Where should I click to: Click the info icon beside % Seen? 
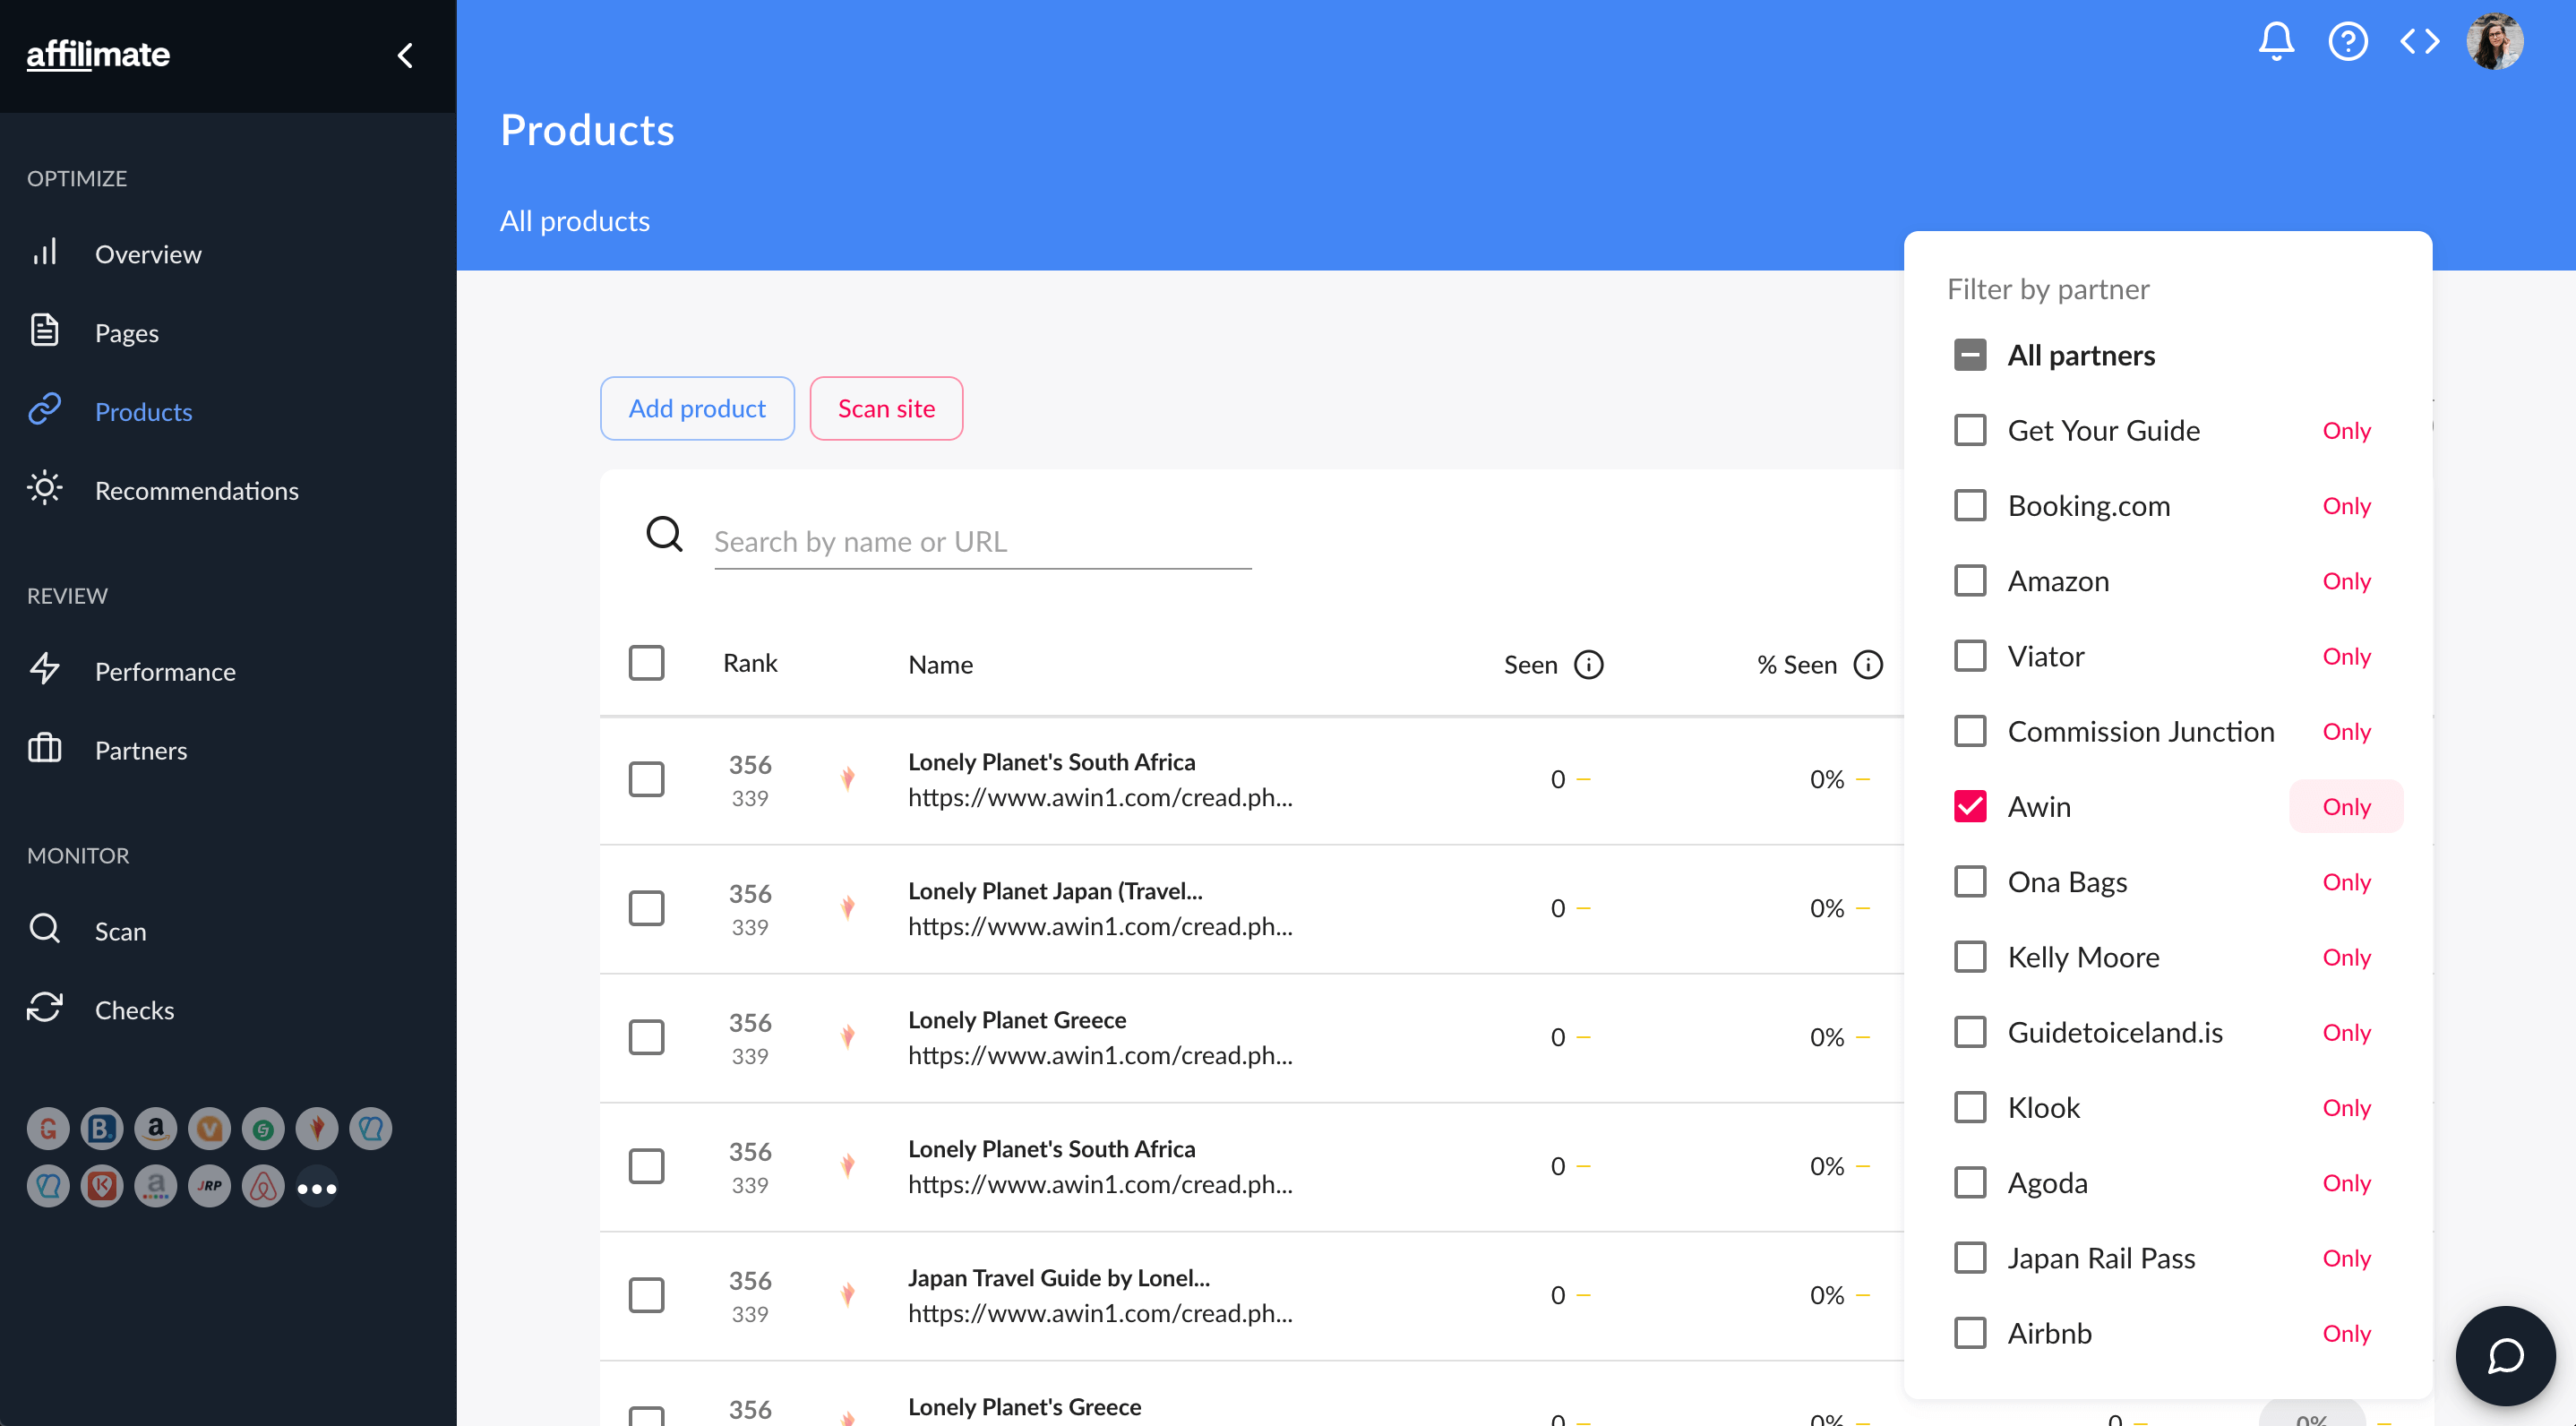click(1867, 665)
